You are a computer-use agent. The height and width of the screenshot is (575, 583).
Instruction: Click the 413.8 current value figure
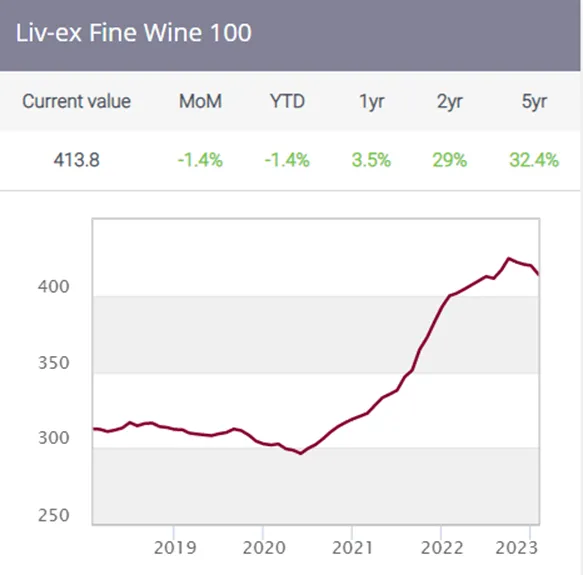(77, 160)
